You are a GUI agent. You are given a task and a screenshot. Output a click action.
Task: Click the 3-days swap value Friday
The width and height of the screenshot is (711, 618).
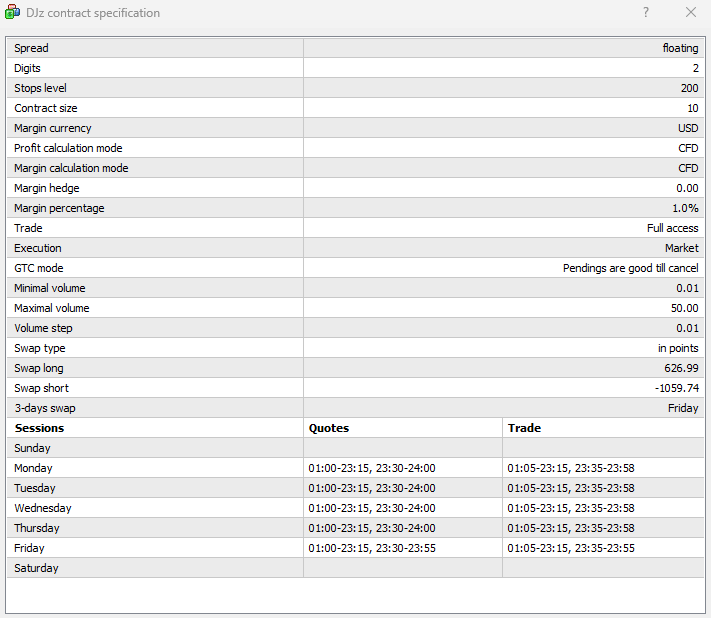point(683,408)
